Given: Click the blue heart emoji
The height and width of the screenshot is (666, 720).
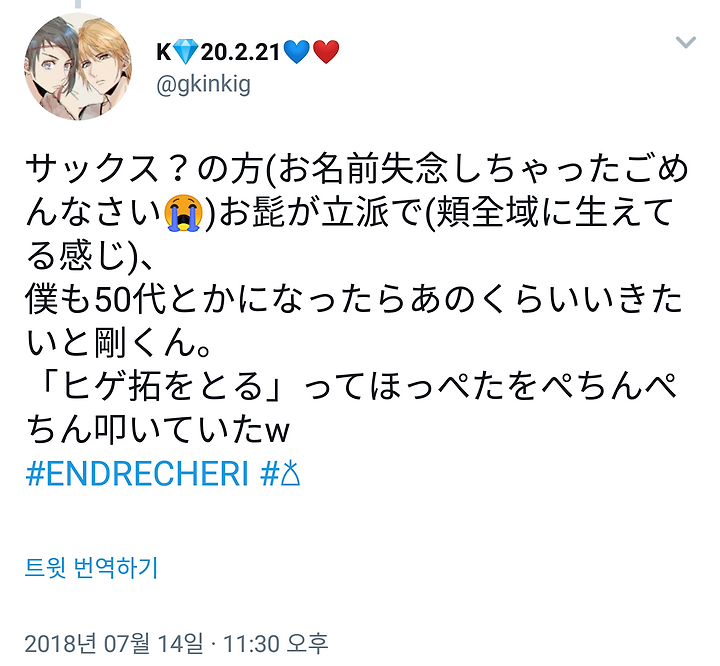Looking at the screenshot, I should [x=297, y=51].
